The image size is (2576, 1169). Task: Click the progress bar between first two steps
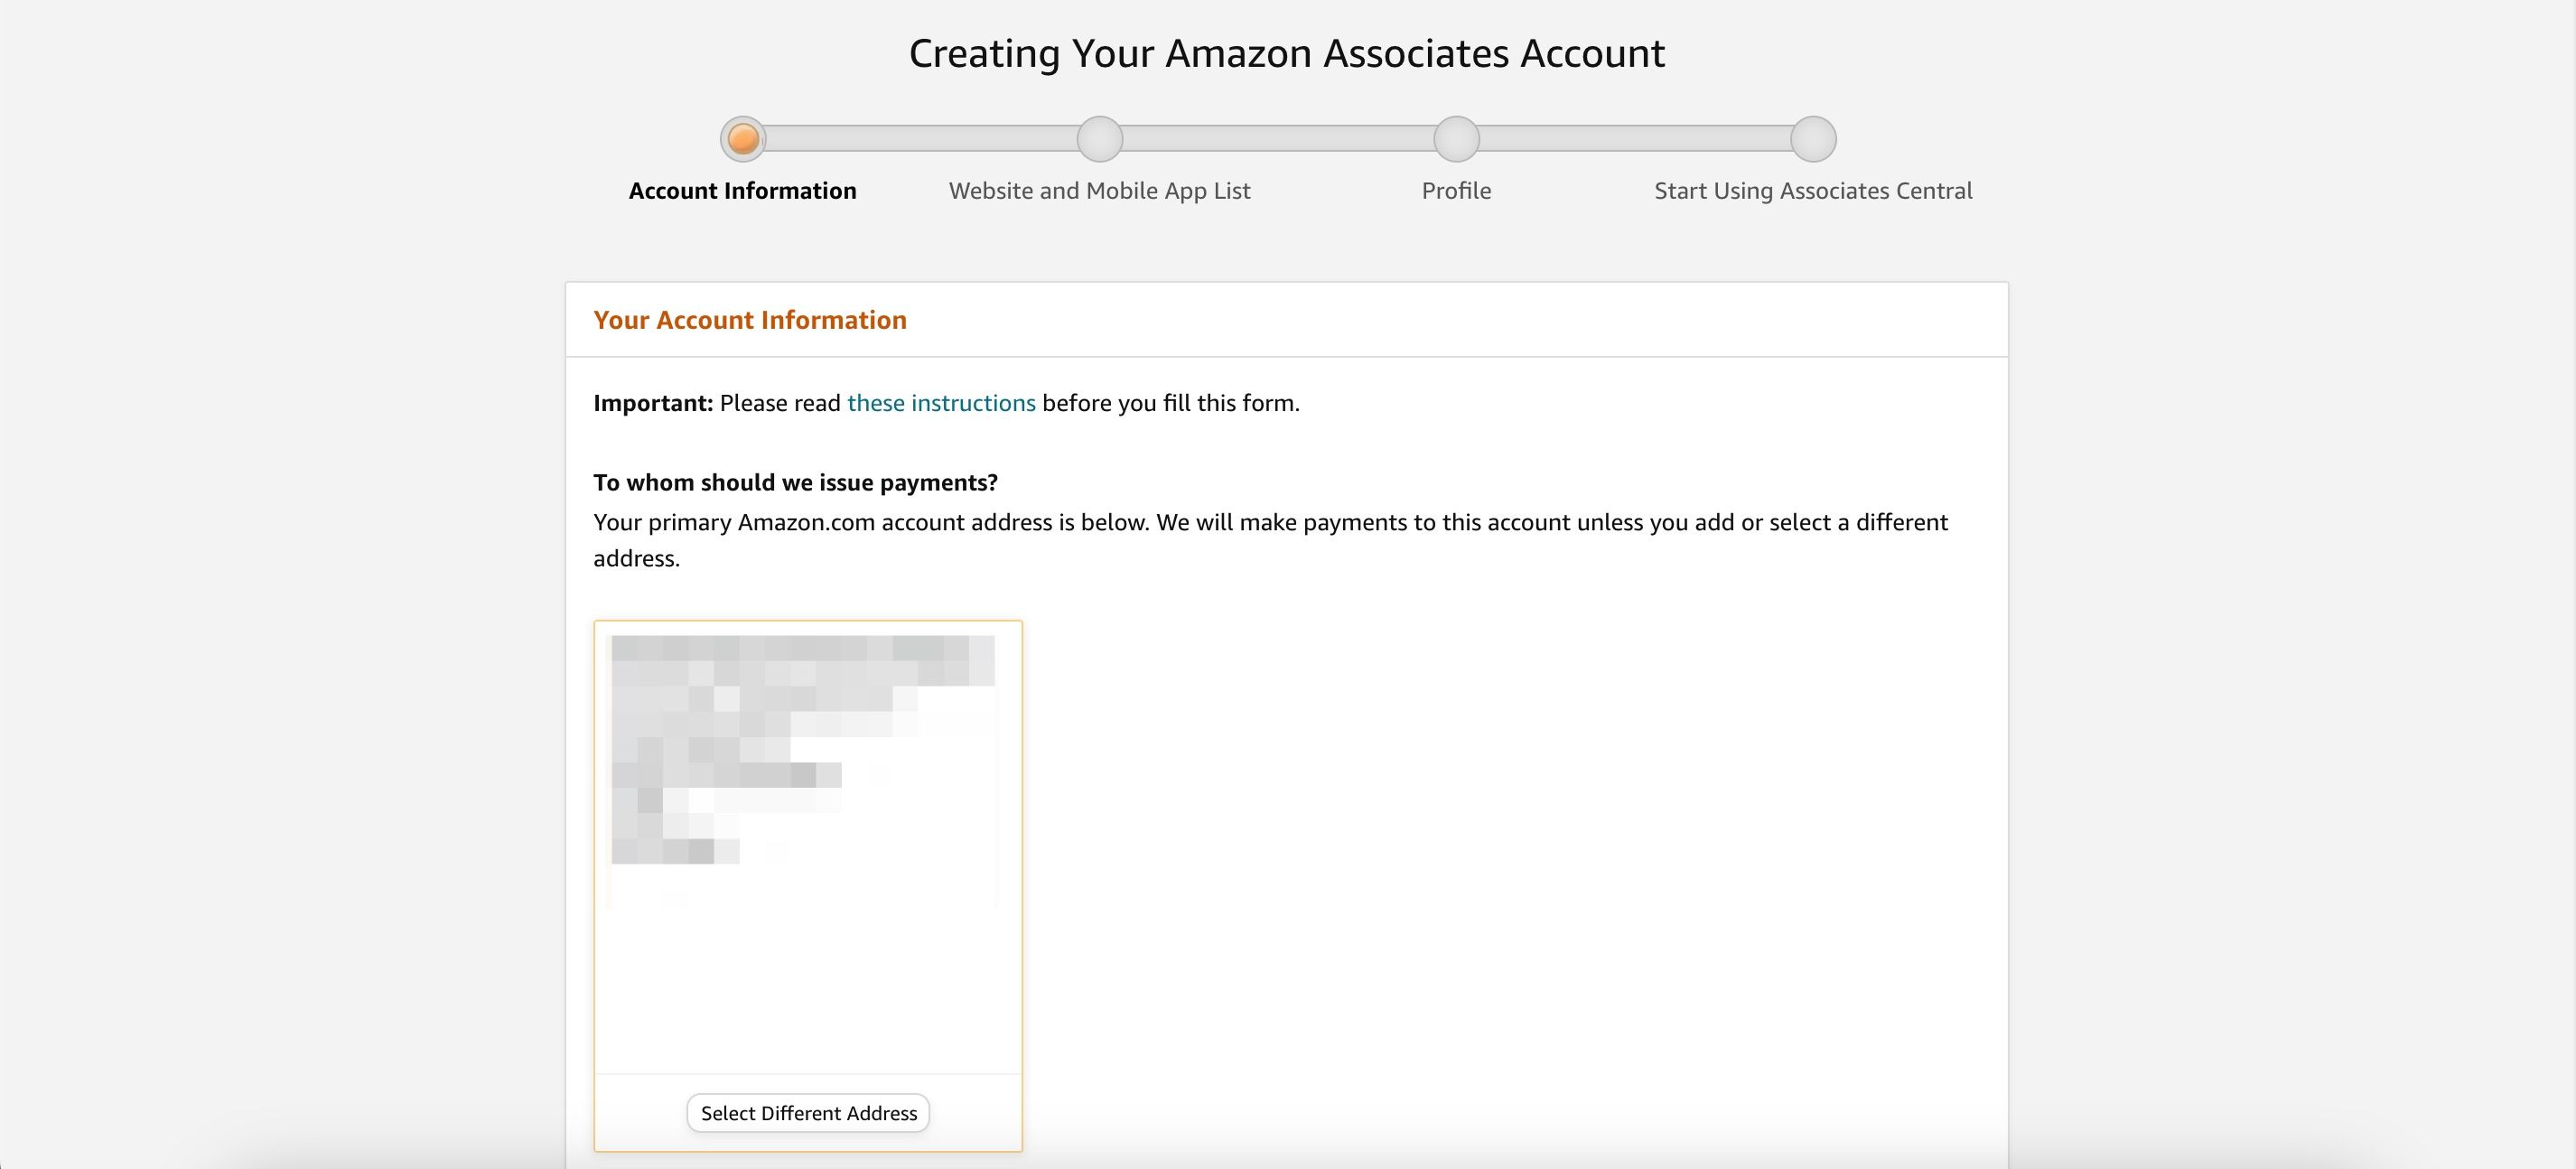pos(920,139)
